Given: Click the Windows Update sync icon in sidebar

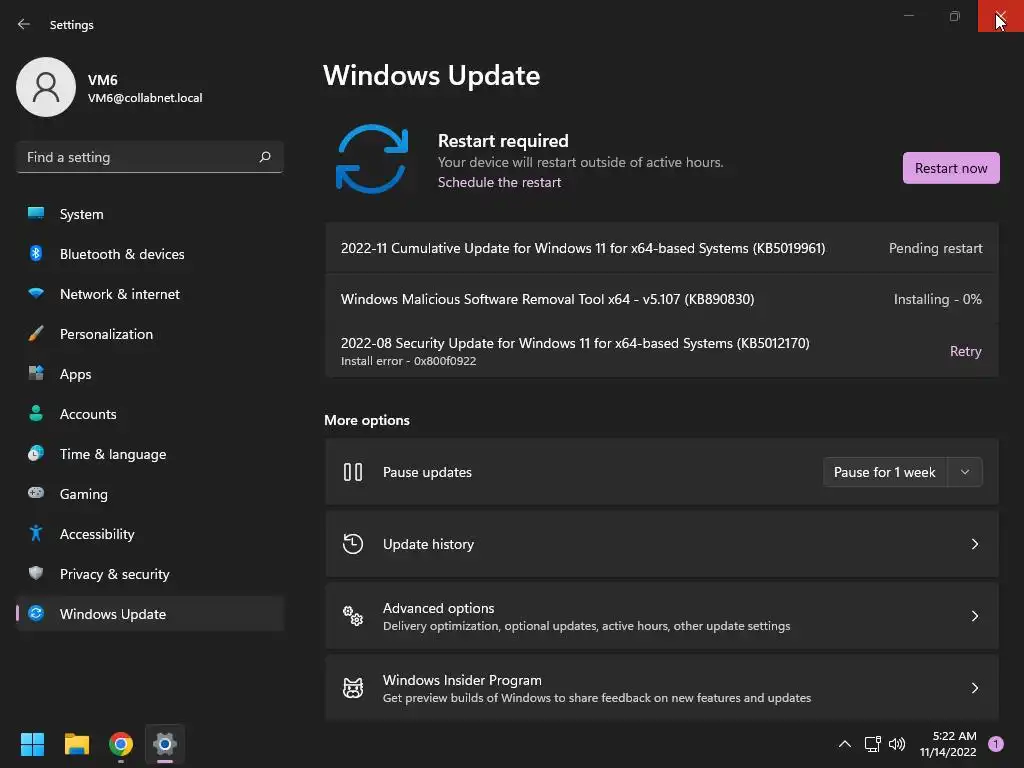Looking at the screenshot, I should coord(36,613).
